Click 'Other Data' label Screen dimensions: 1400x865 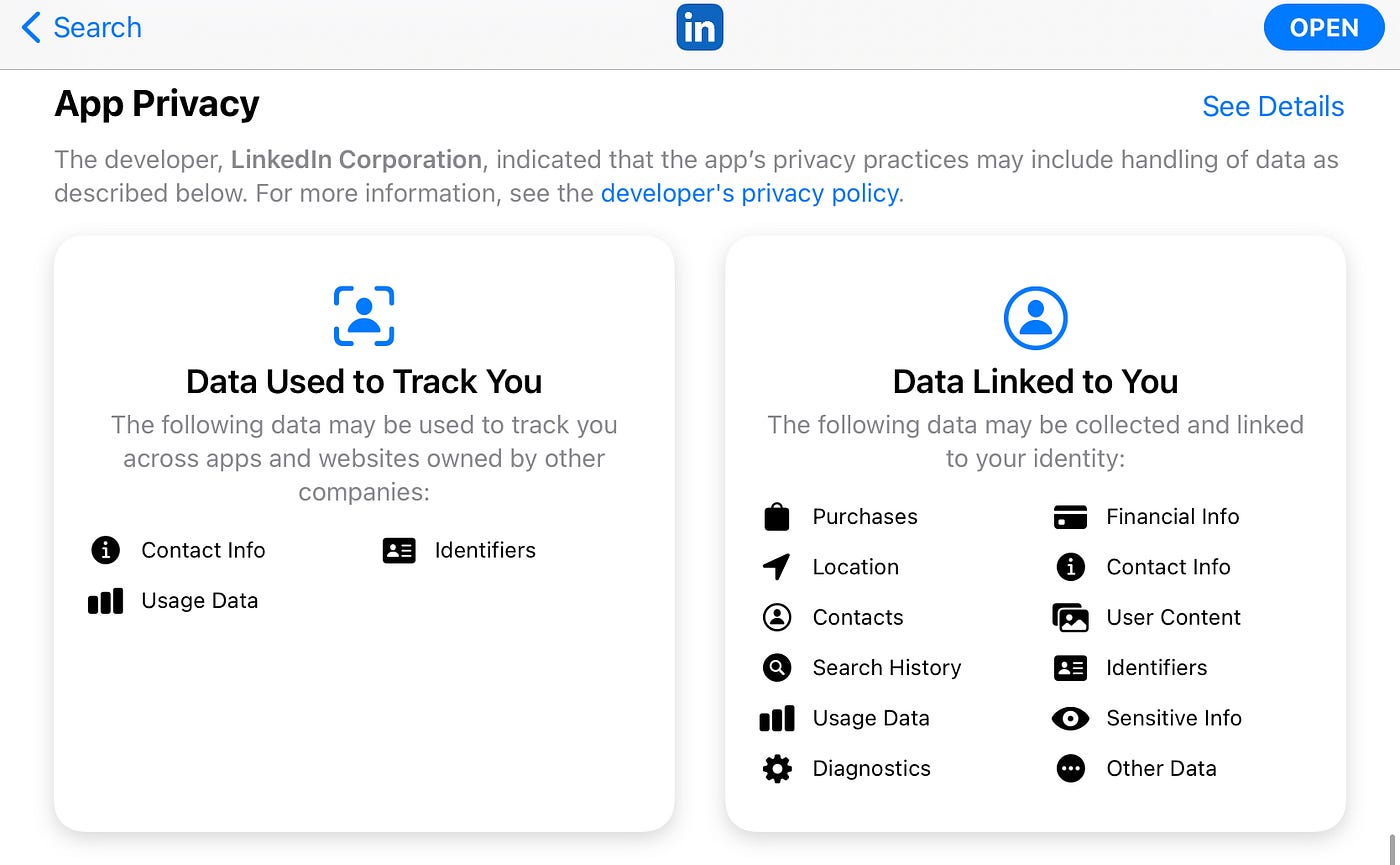(1162, 768)
